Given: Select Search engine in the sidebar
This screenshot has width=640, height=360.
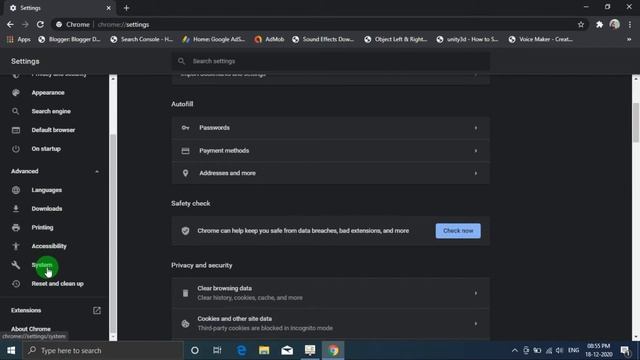Looking at the screenshot, I should (51, 111).
